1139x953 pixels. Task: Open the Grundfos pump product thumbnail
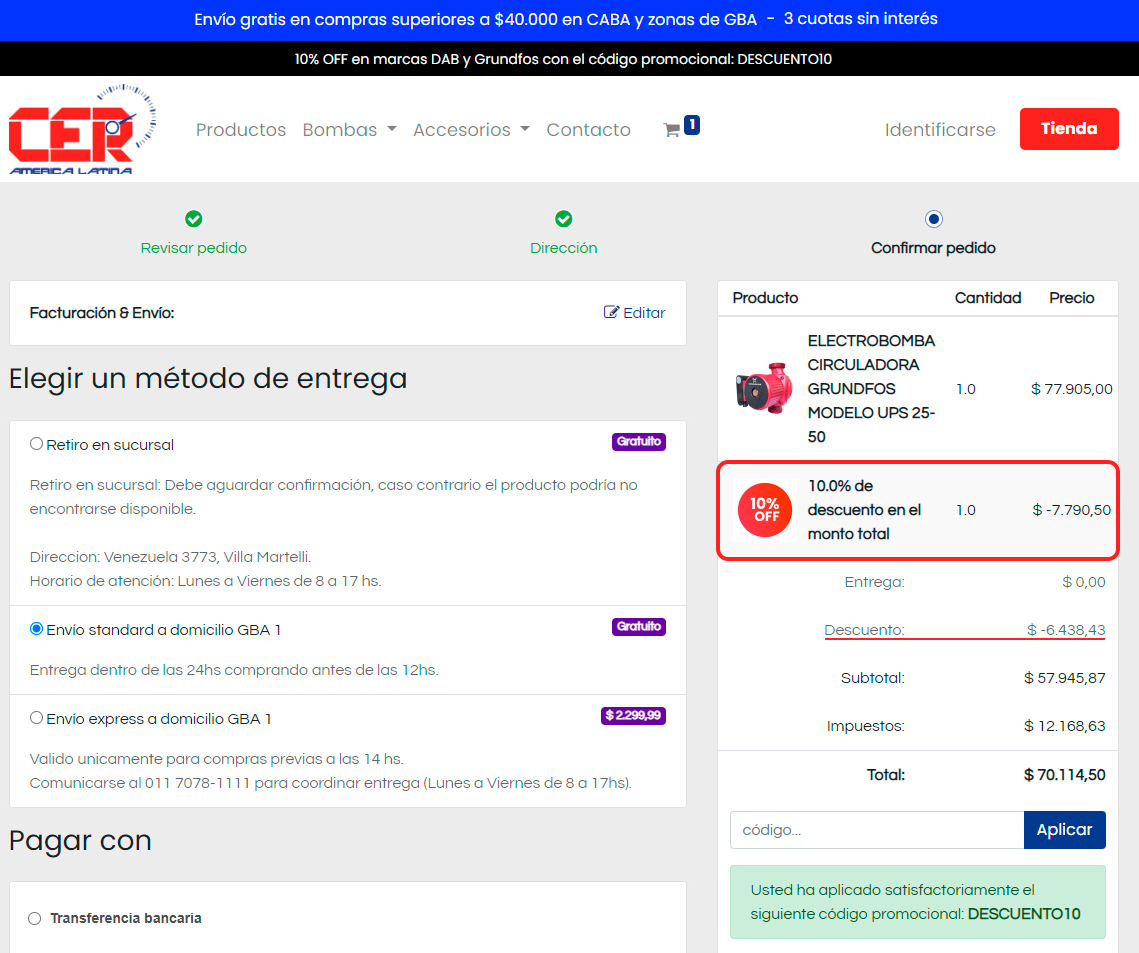763,389
